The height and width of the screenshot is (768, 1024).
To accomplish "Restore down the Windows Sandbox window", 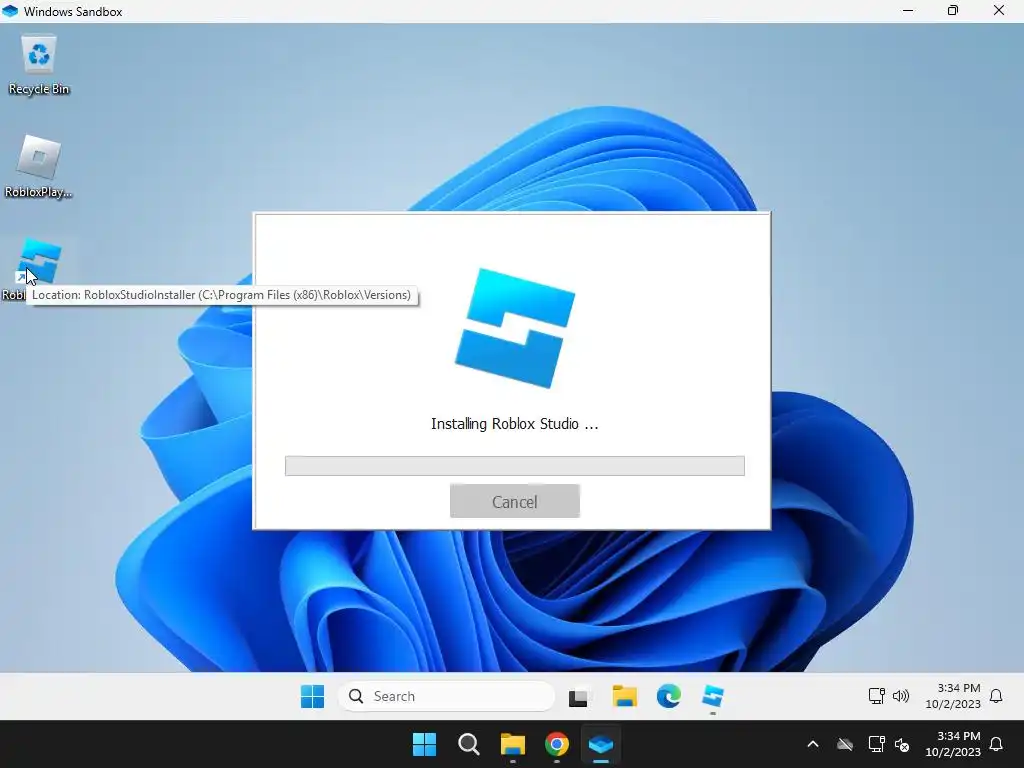I will pyautogui.click(x=953, y=10).
